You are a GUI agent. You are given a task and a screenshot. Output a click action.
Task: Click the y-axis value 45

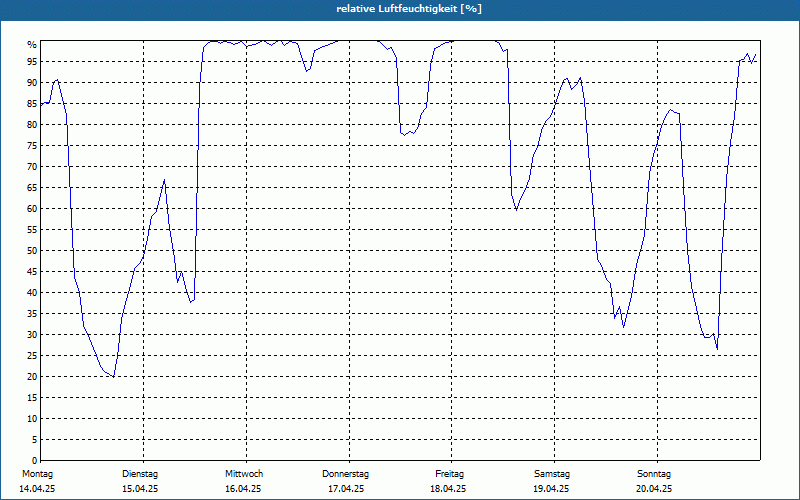pos(32,272)
